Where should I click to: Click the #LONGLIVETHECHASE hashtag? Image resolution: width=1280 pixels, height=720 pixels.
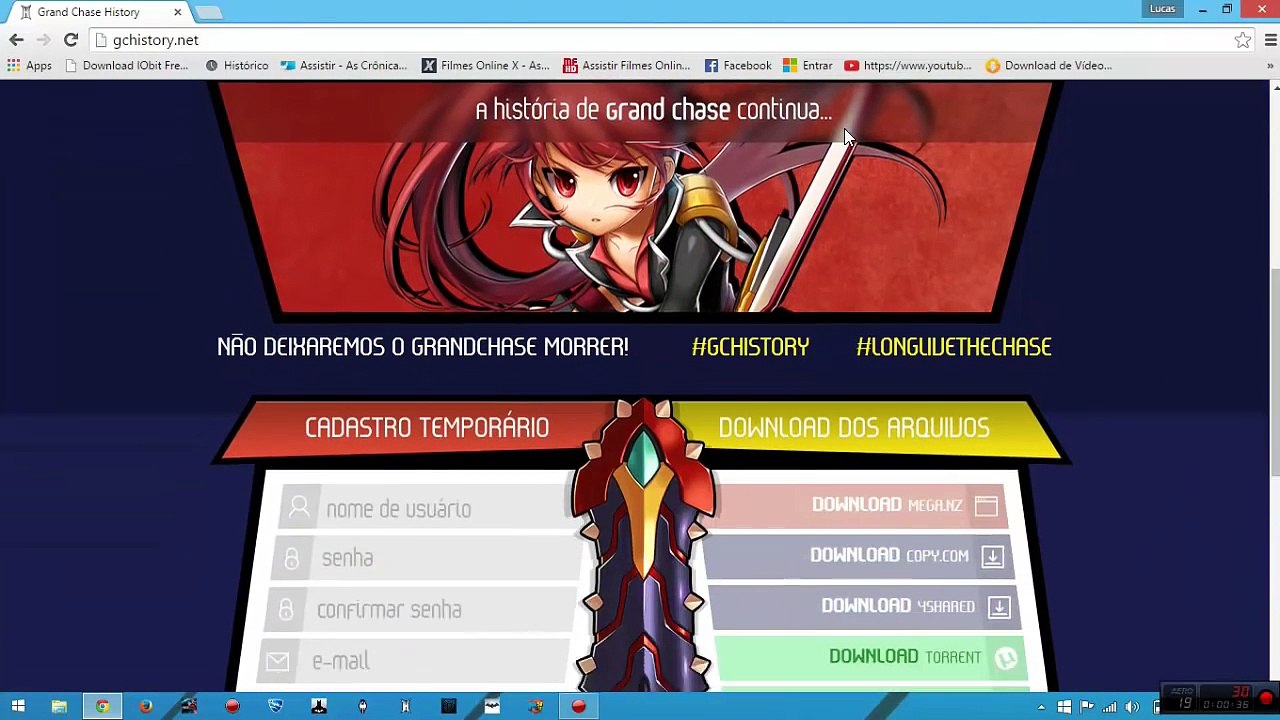coord(954,347)
